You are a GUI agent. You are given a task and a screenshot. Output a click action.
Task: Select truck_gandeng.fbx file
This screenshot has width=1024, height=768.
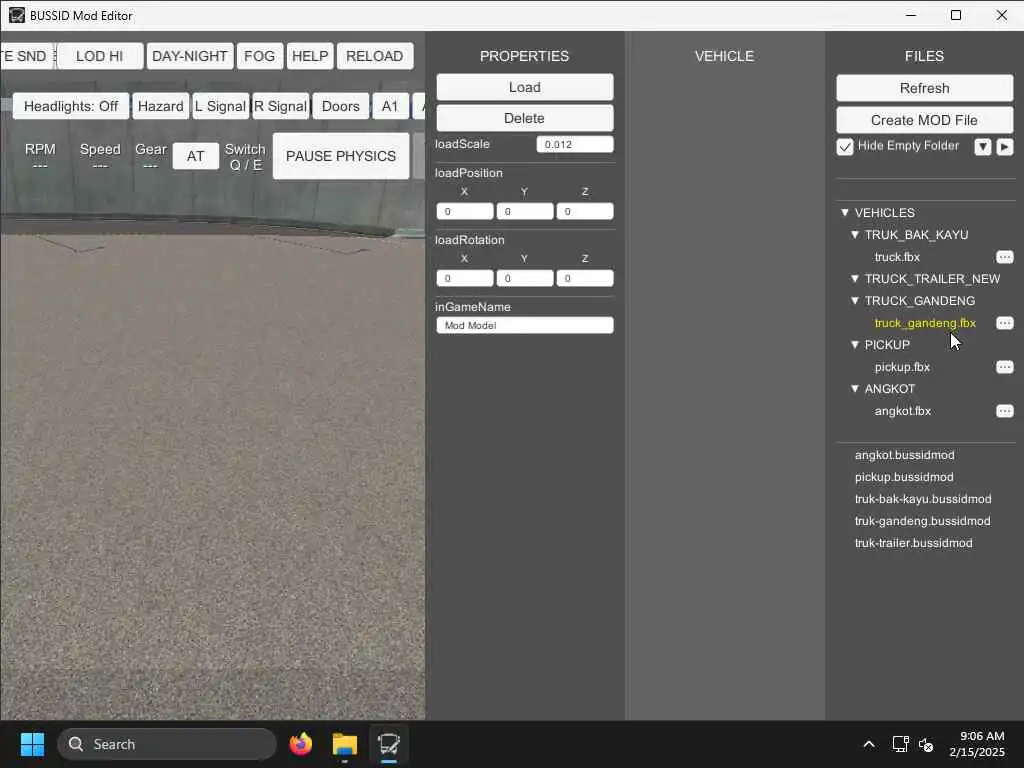click(925, 323)
